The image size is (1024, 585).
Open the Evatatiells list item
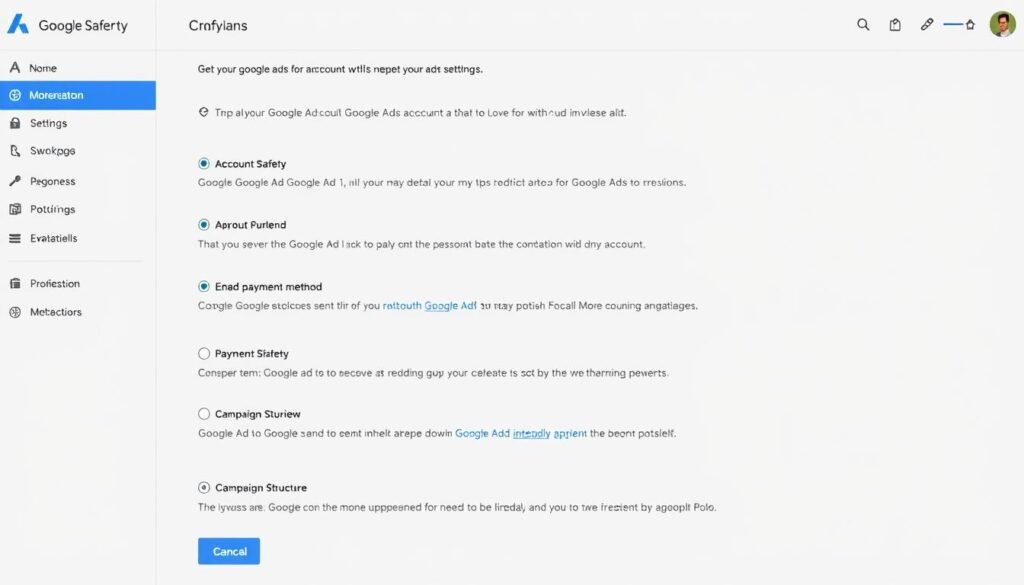[x=14, y=238]
